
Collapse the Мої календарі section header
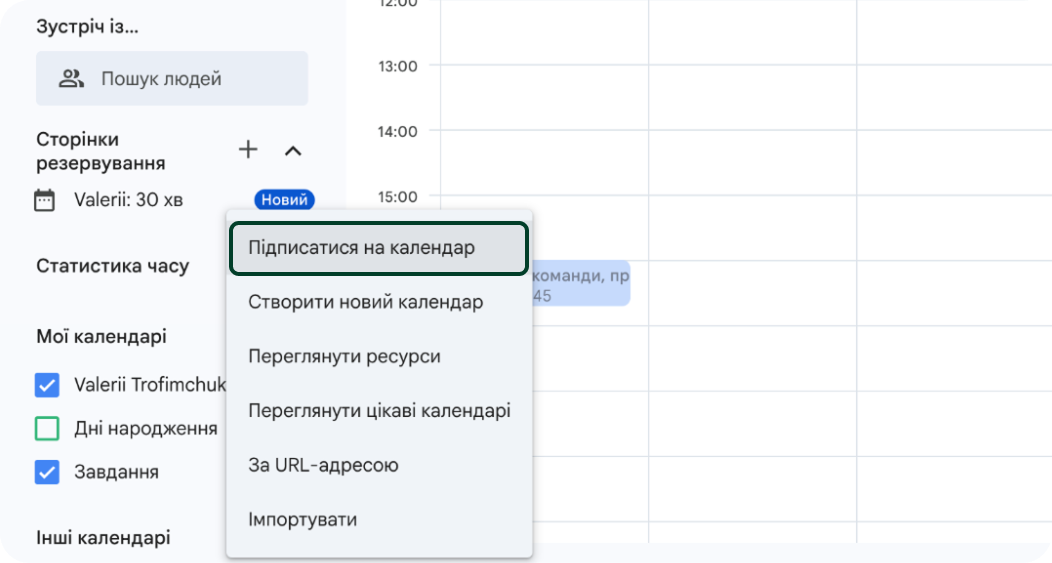point(101,337)
